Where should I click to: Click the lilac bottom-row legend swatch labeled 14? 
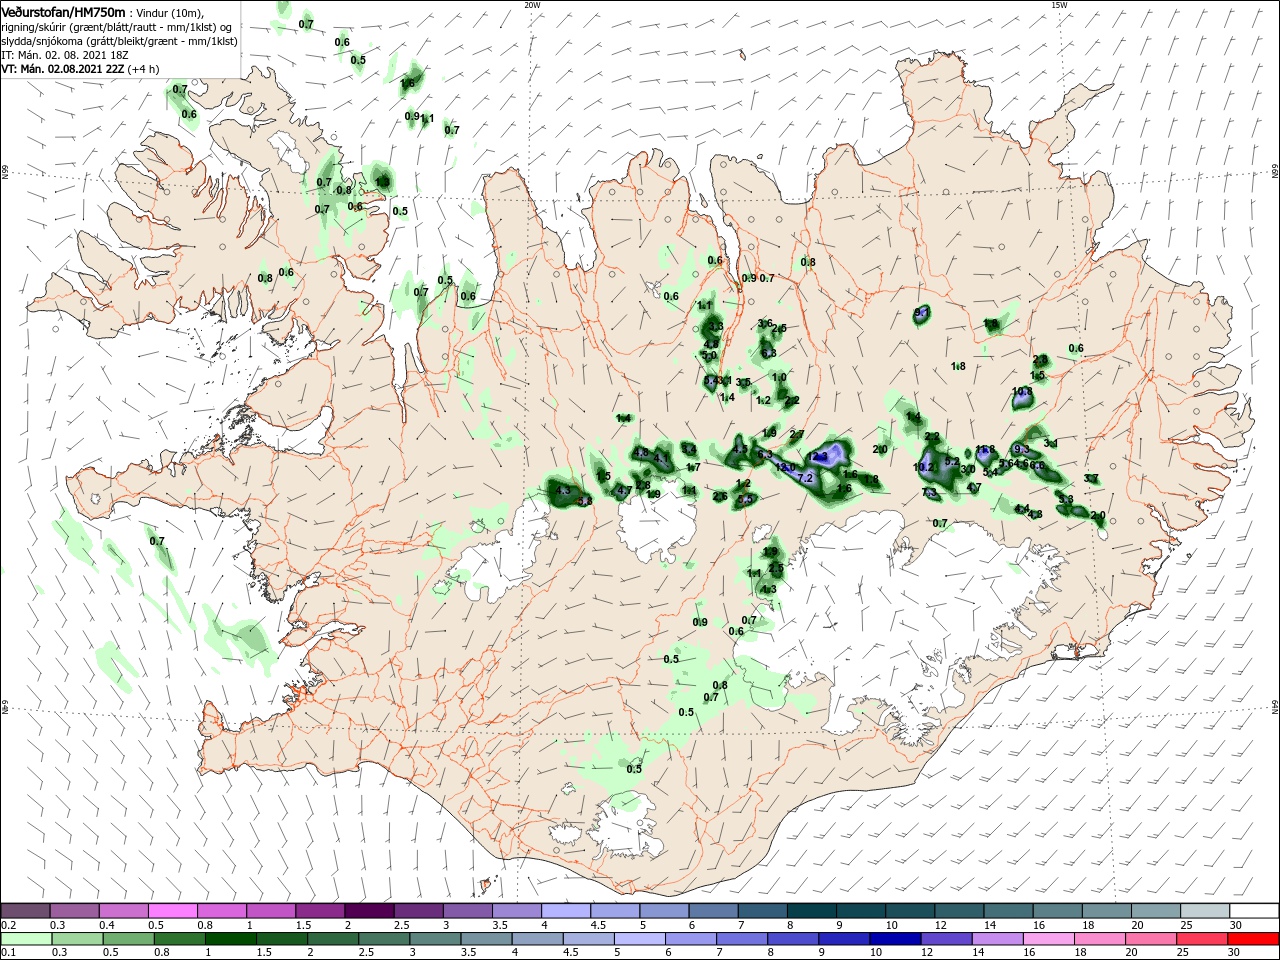(x=998, y=939)
